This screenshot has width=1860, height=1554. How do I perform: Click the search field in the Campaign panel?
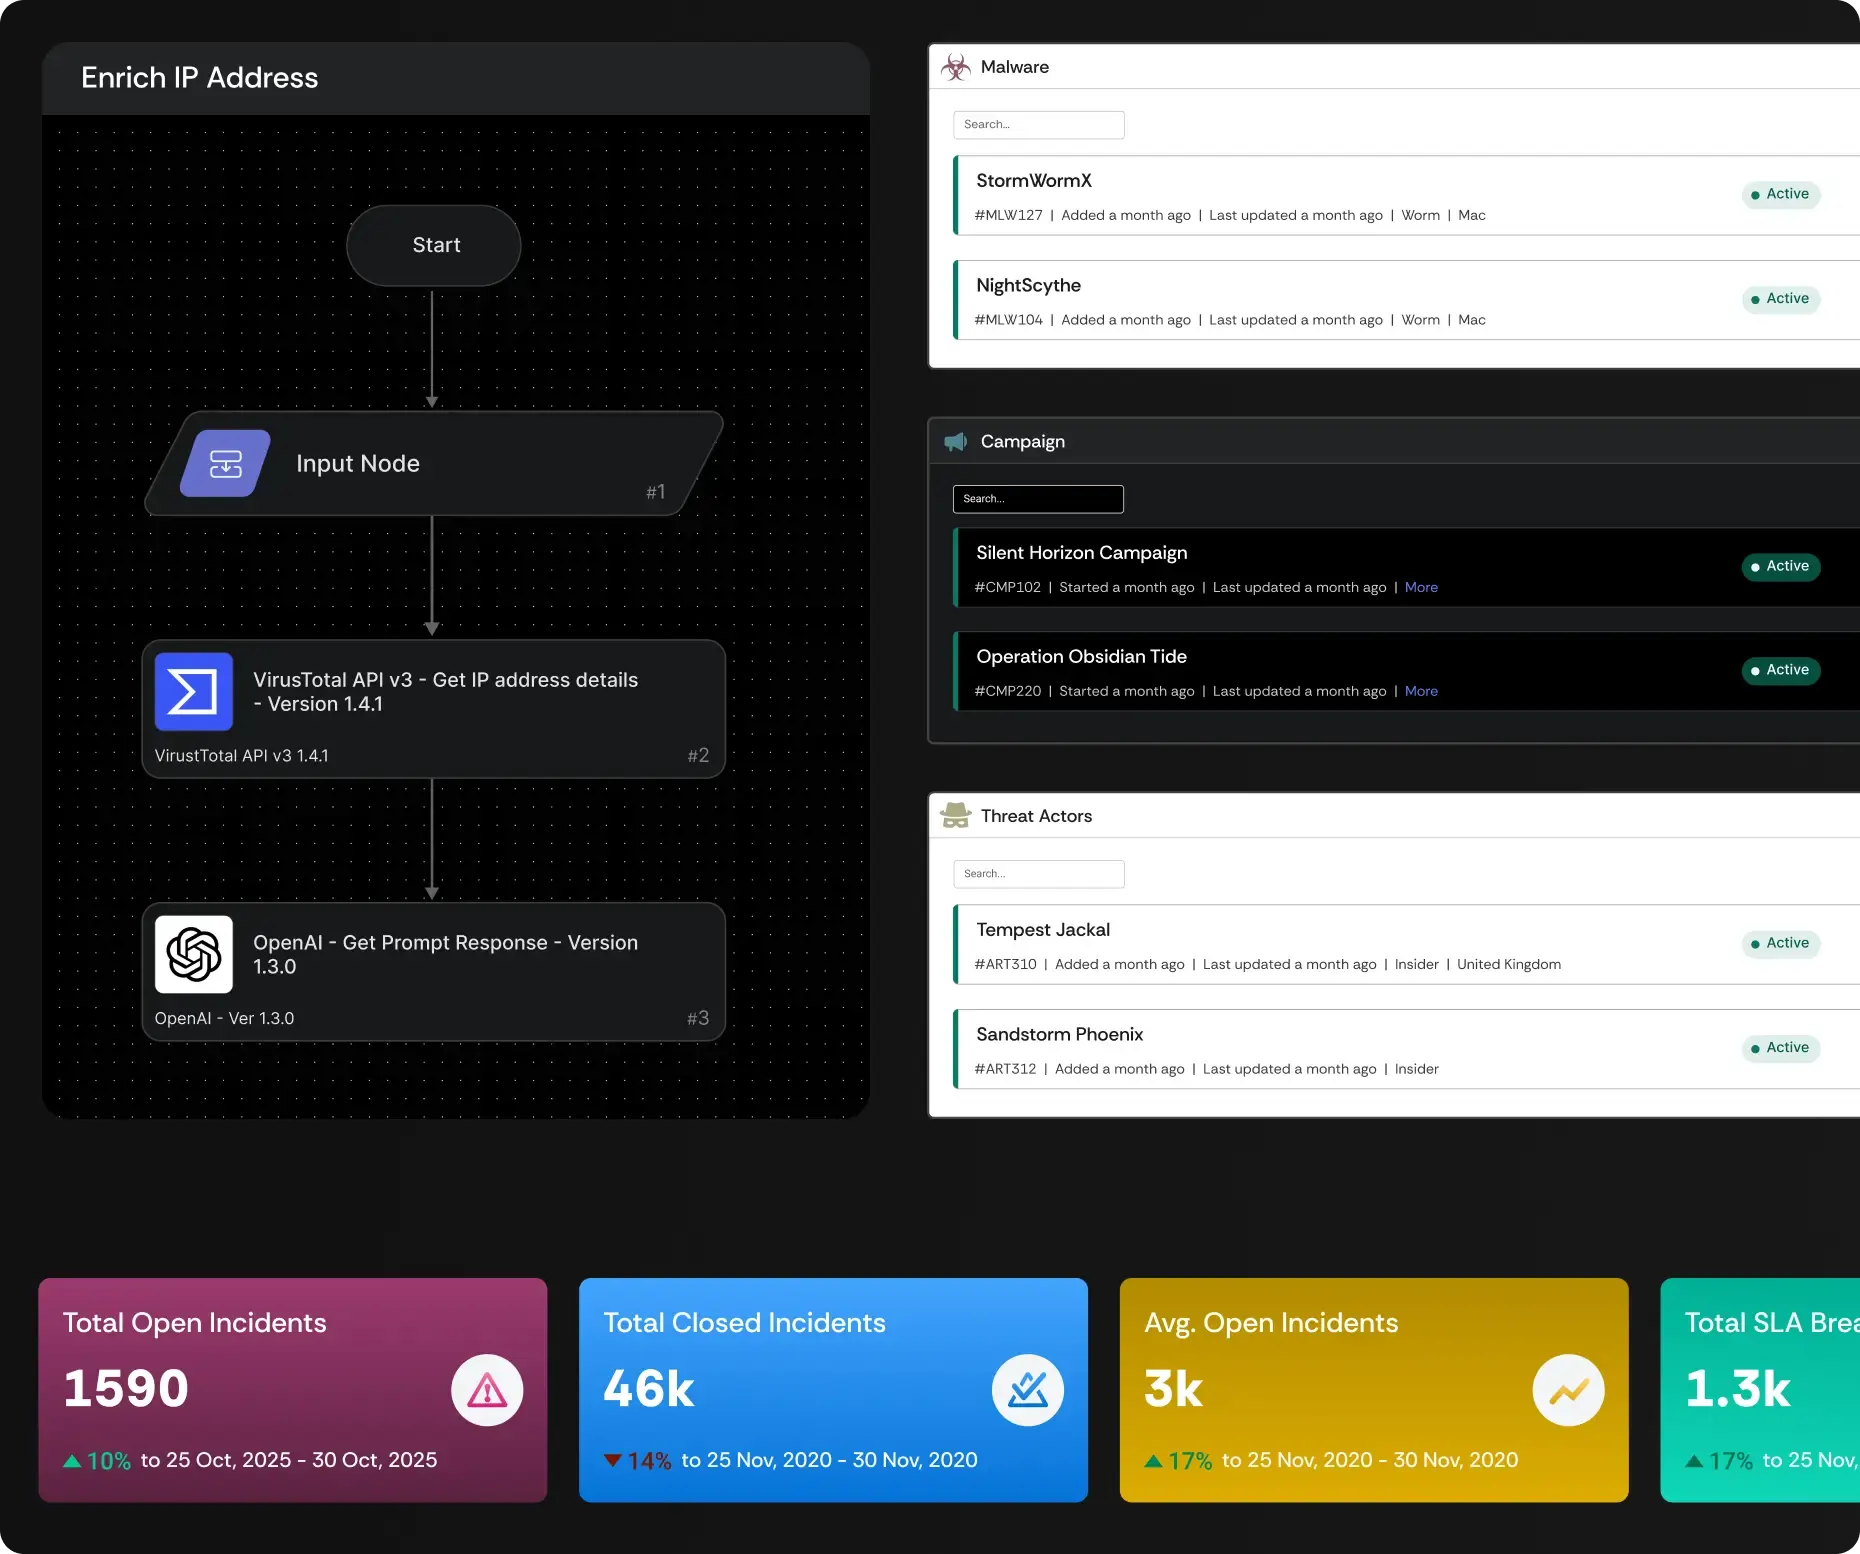point(1038,498)
